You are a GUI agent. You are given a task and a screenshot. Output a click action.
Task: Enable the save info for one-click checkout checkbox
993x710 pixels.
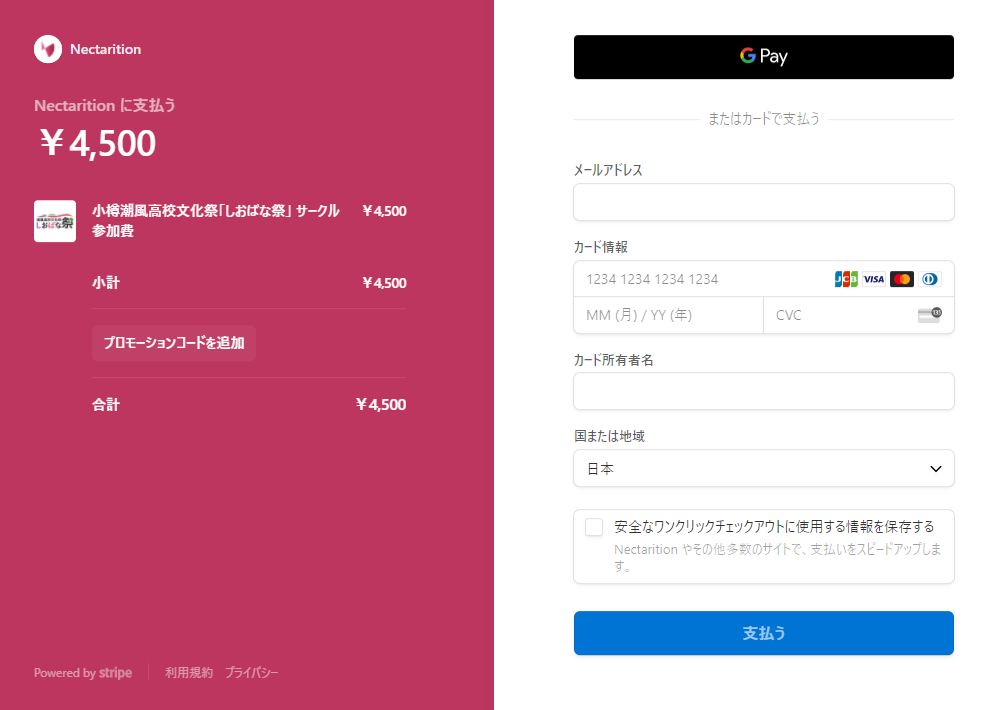(x=594, y=527)
